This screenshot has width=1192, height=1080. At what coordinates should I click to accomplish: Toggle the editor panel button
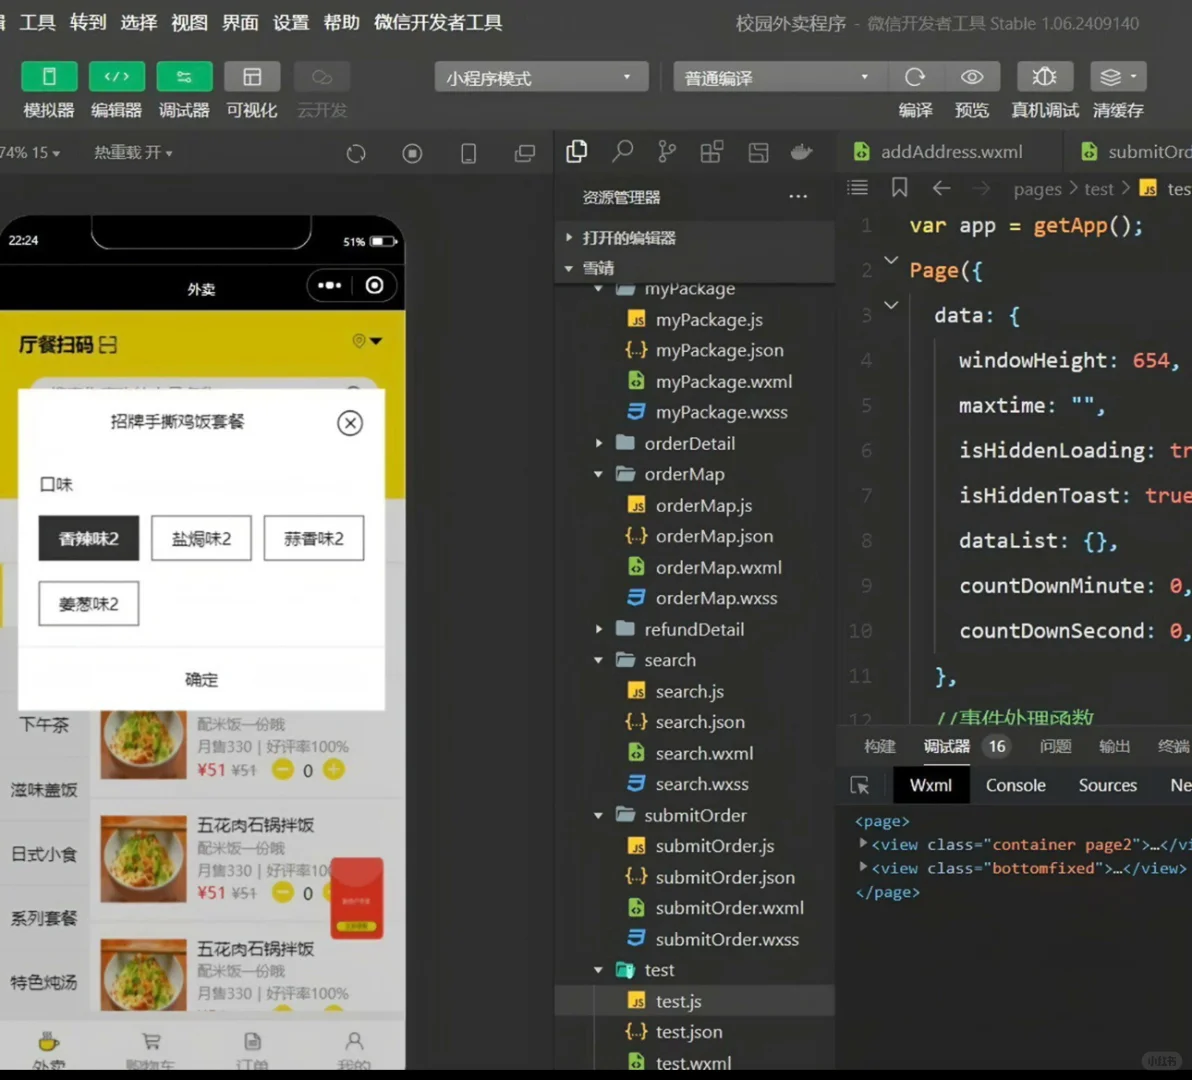pos(116,77)
